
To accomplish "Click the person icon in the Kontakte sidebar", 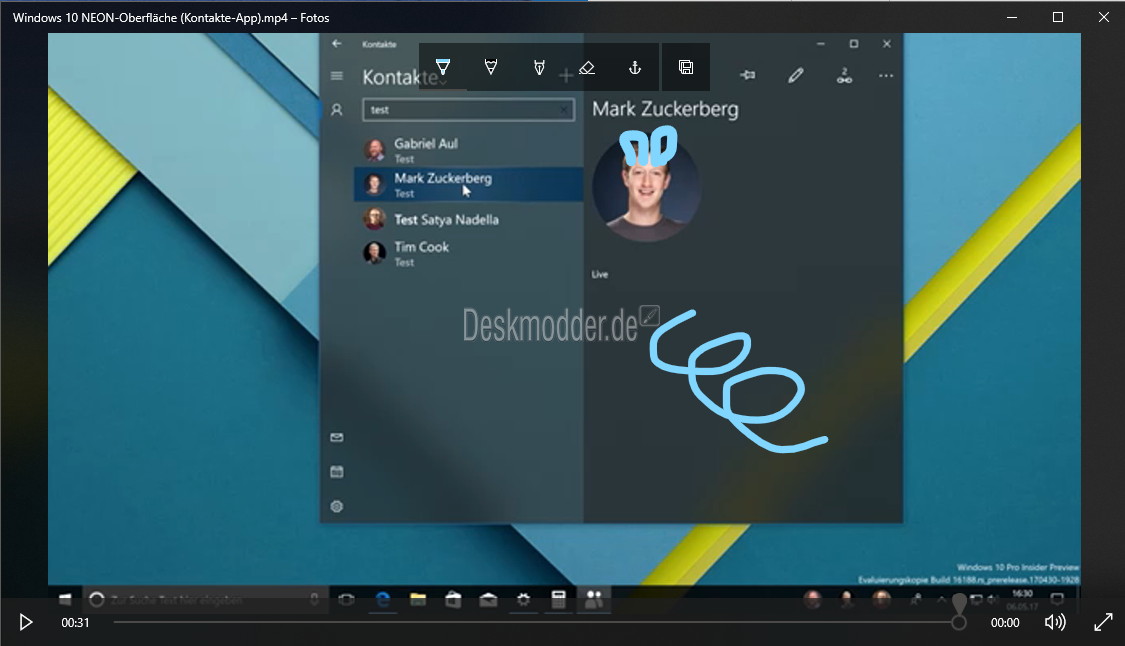I will click(336, 110).
